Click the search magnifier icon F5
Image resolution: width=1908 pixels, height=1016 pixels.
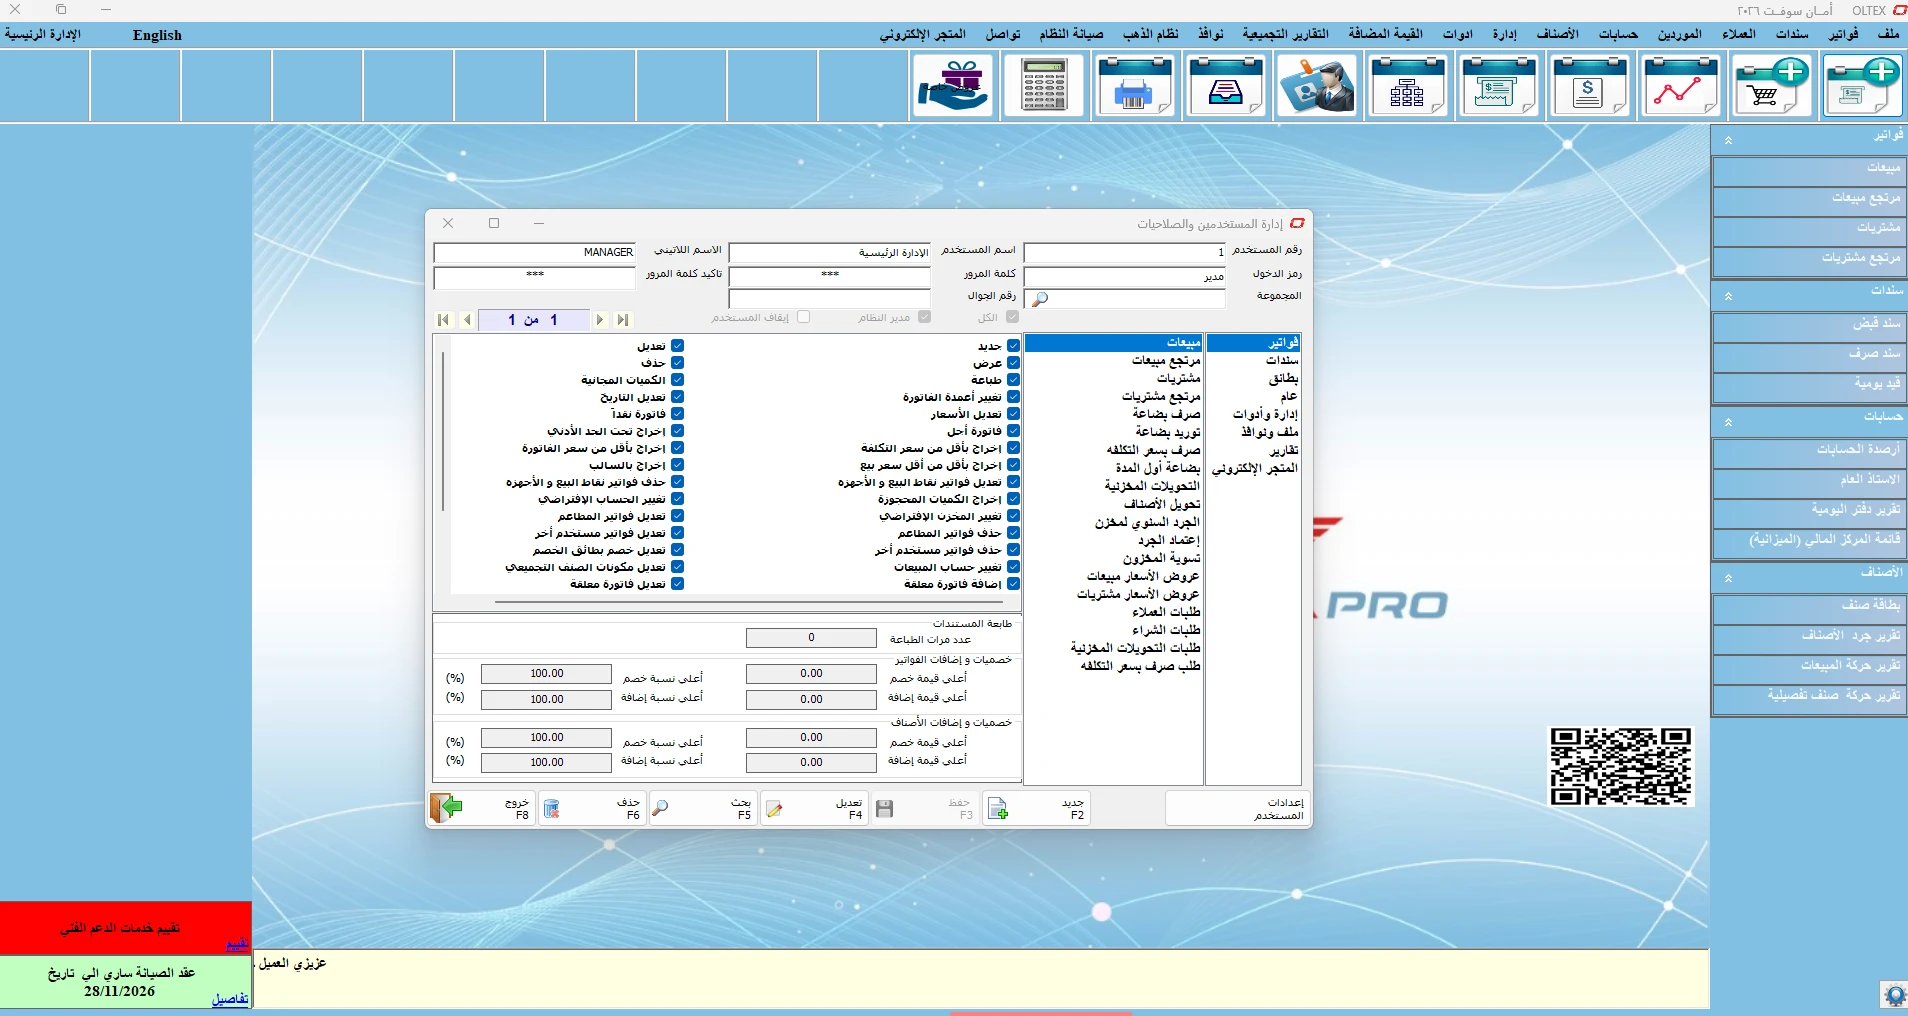[x=660, y=808]
